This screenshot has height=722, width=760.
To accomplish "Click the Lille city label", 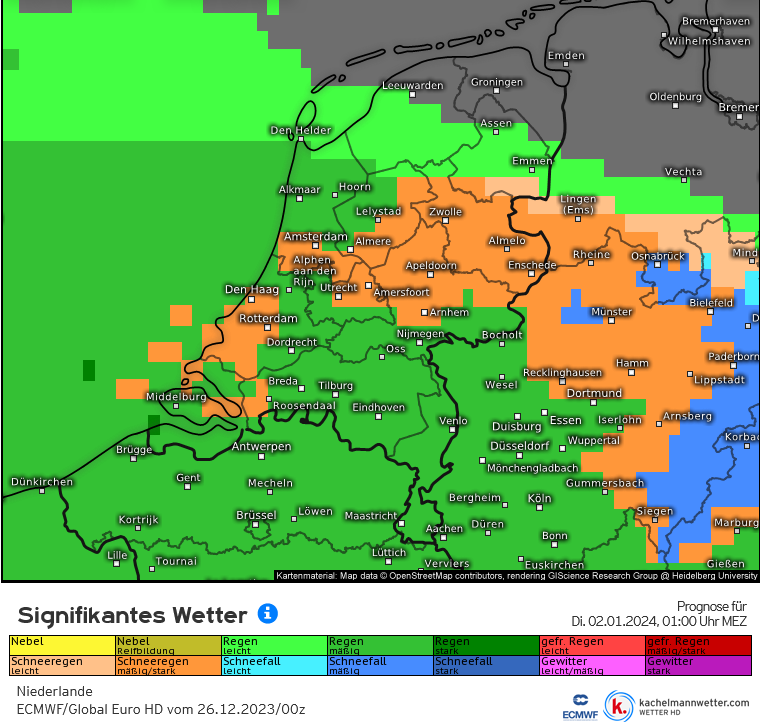I will click(x=117, y=555).
